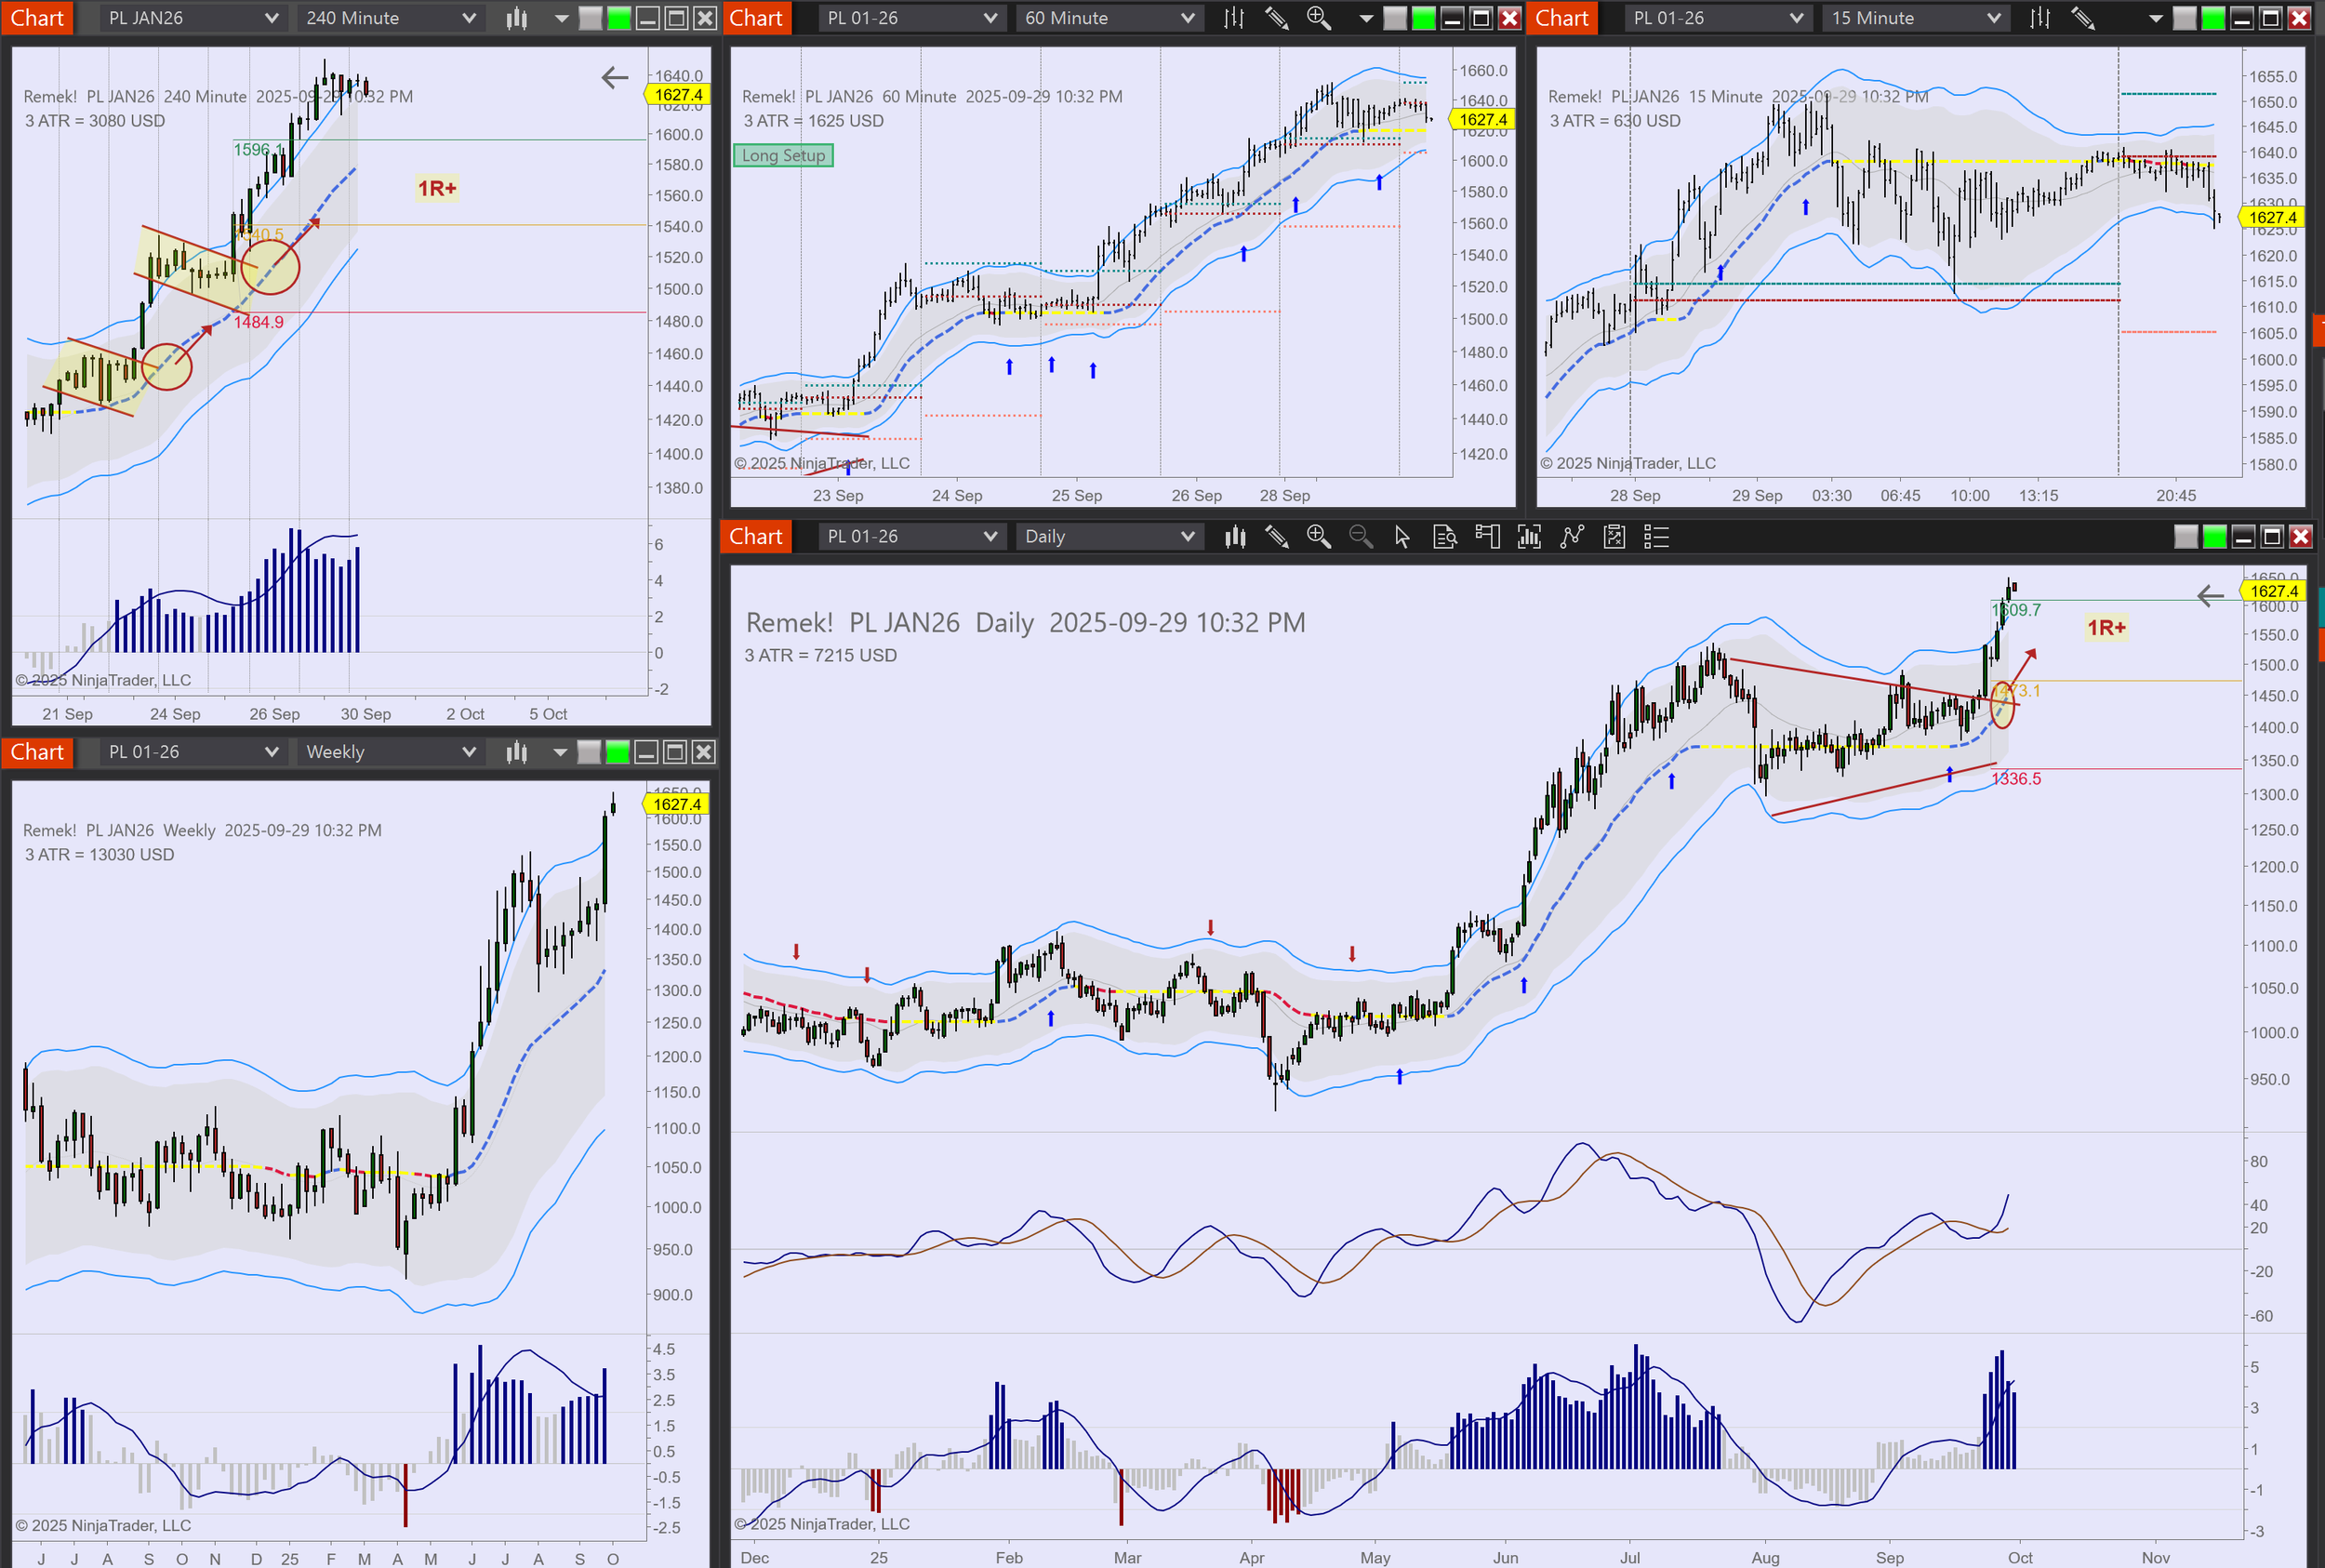The width and height of the screenshot is (2325, 1568).
Task: Open PL JAN26 instrument dropdown on 240 Minute chart
Action: coord(192,18)
